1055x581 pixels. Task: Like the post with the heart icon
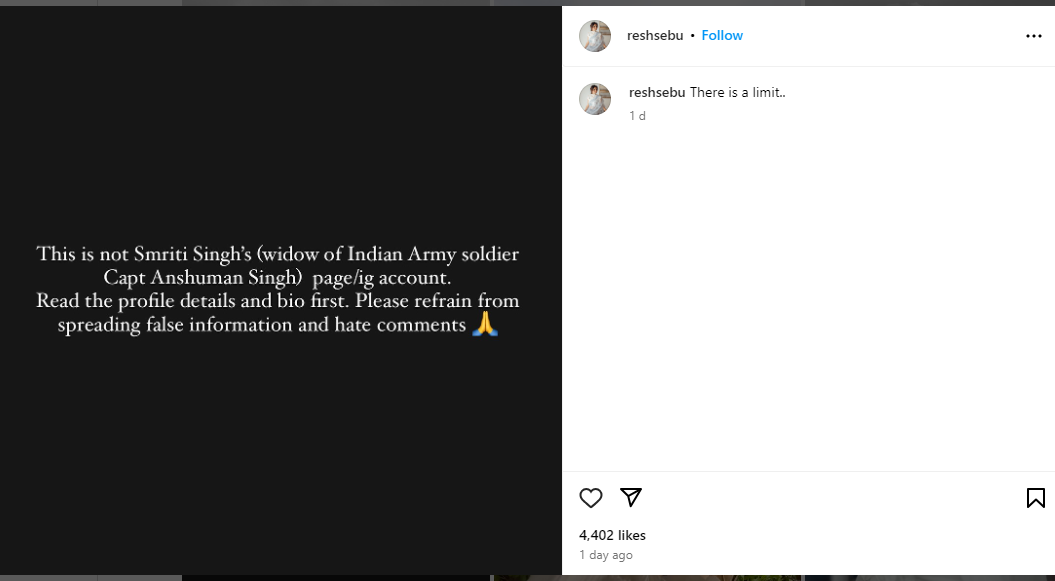coord(591,498)
